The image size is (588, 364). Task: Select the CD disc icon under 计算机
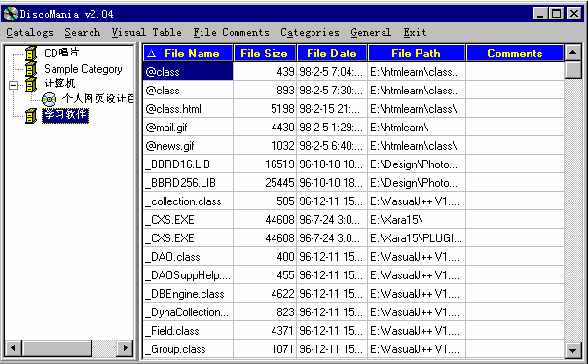click(49, 99)
